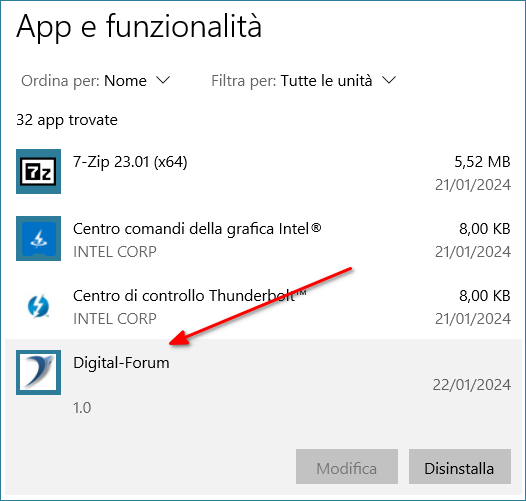Click the 5,52 MB size value
Viewport: 526px width, 501px height.
[482, 162]
